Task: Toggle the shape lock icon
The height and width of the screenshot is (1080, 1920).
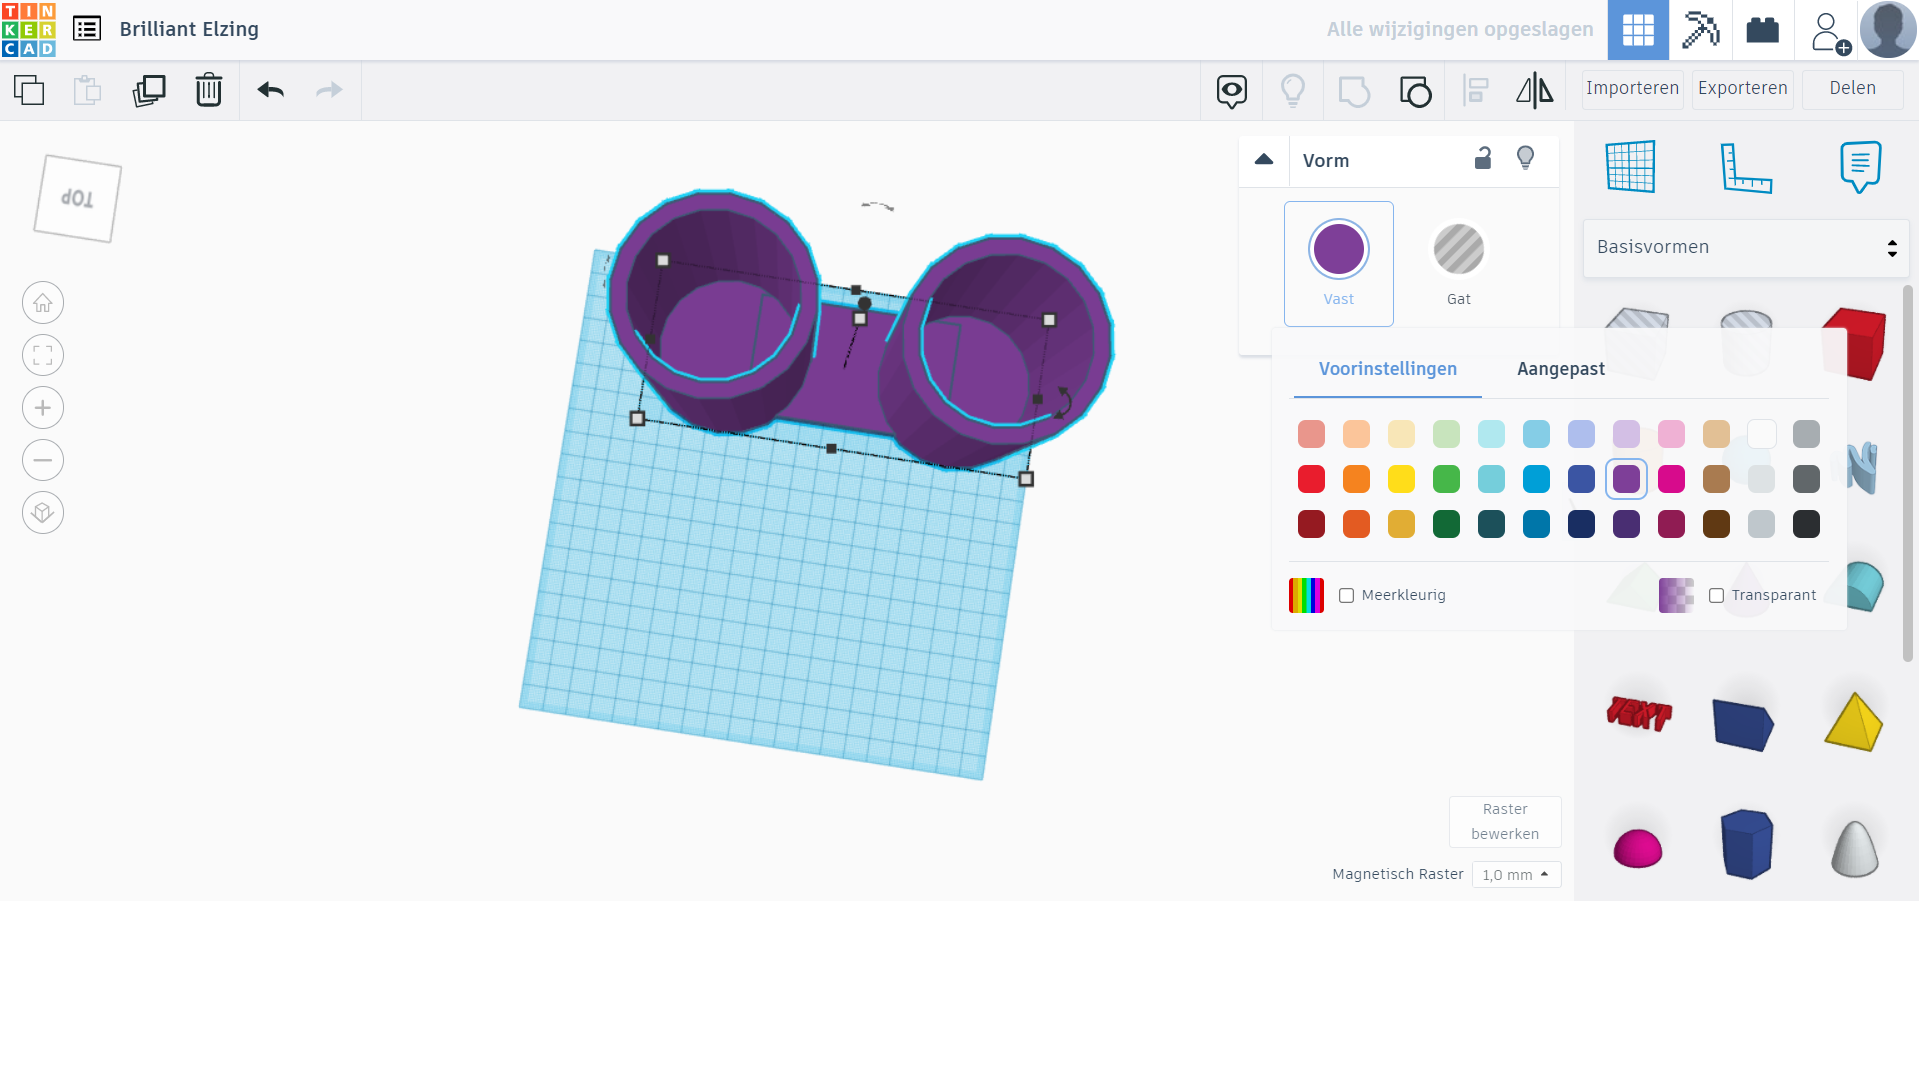Action: coord(1483,158)
